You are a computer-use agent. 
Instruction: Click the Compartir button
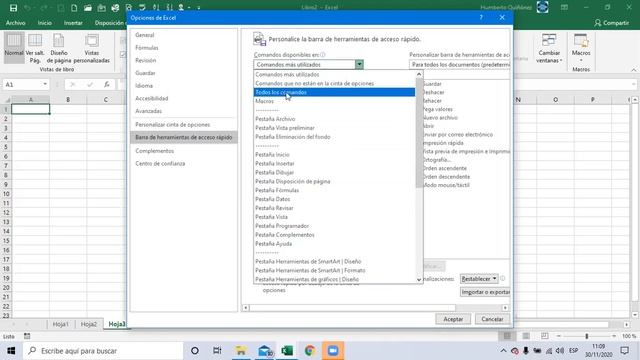[611, 23]
